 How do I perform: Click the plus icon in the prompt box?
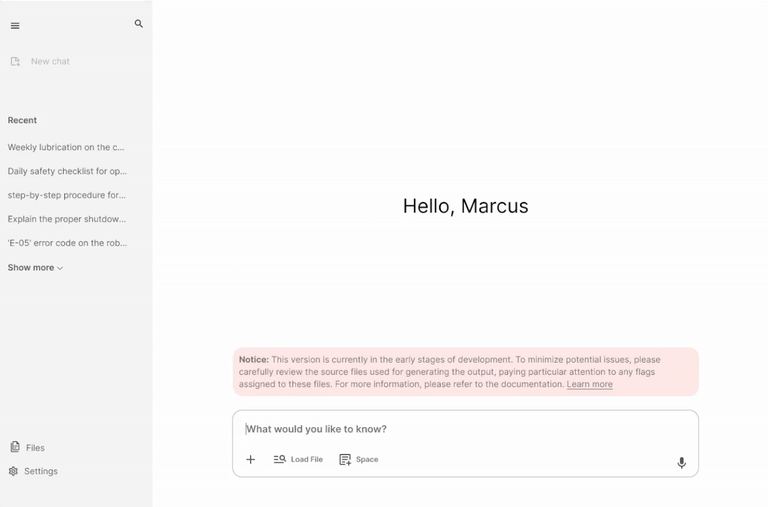click(x=251, y=460)
